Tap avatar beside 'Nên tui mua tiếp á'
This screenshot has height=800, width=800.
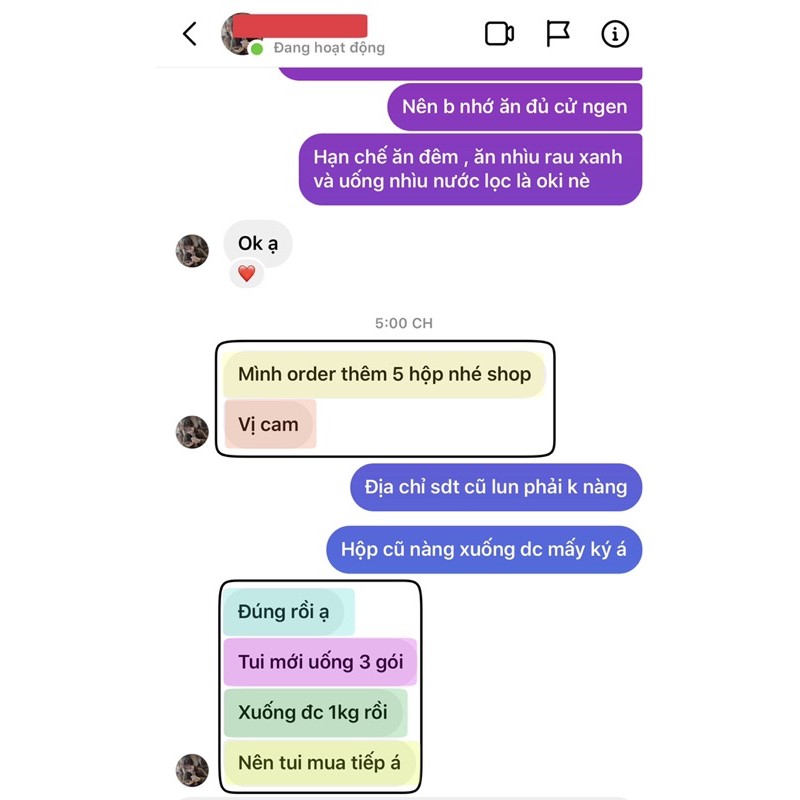tap(192, 770)
